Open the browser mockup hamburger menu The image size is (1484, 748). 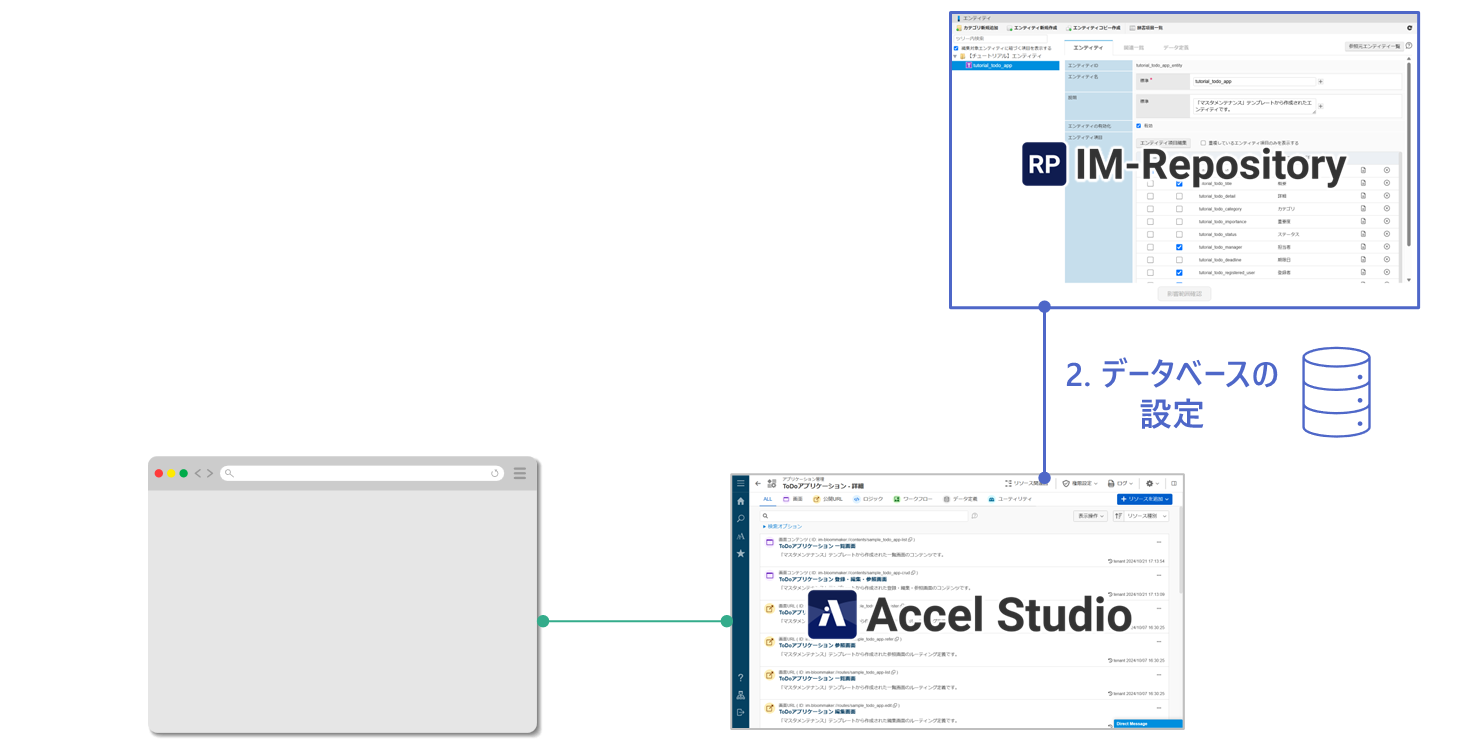tap(520, 473)
